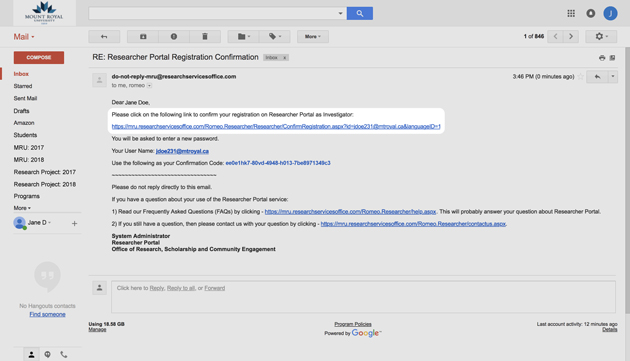Open the account avatar J
The height and width of the screenshot is (361, 630).
(610, 13)
